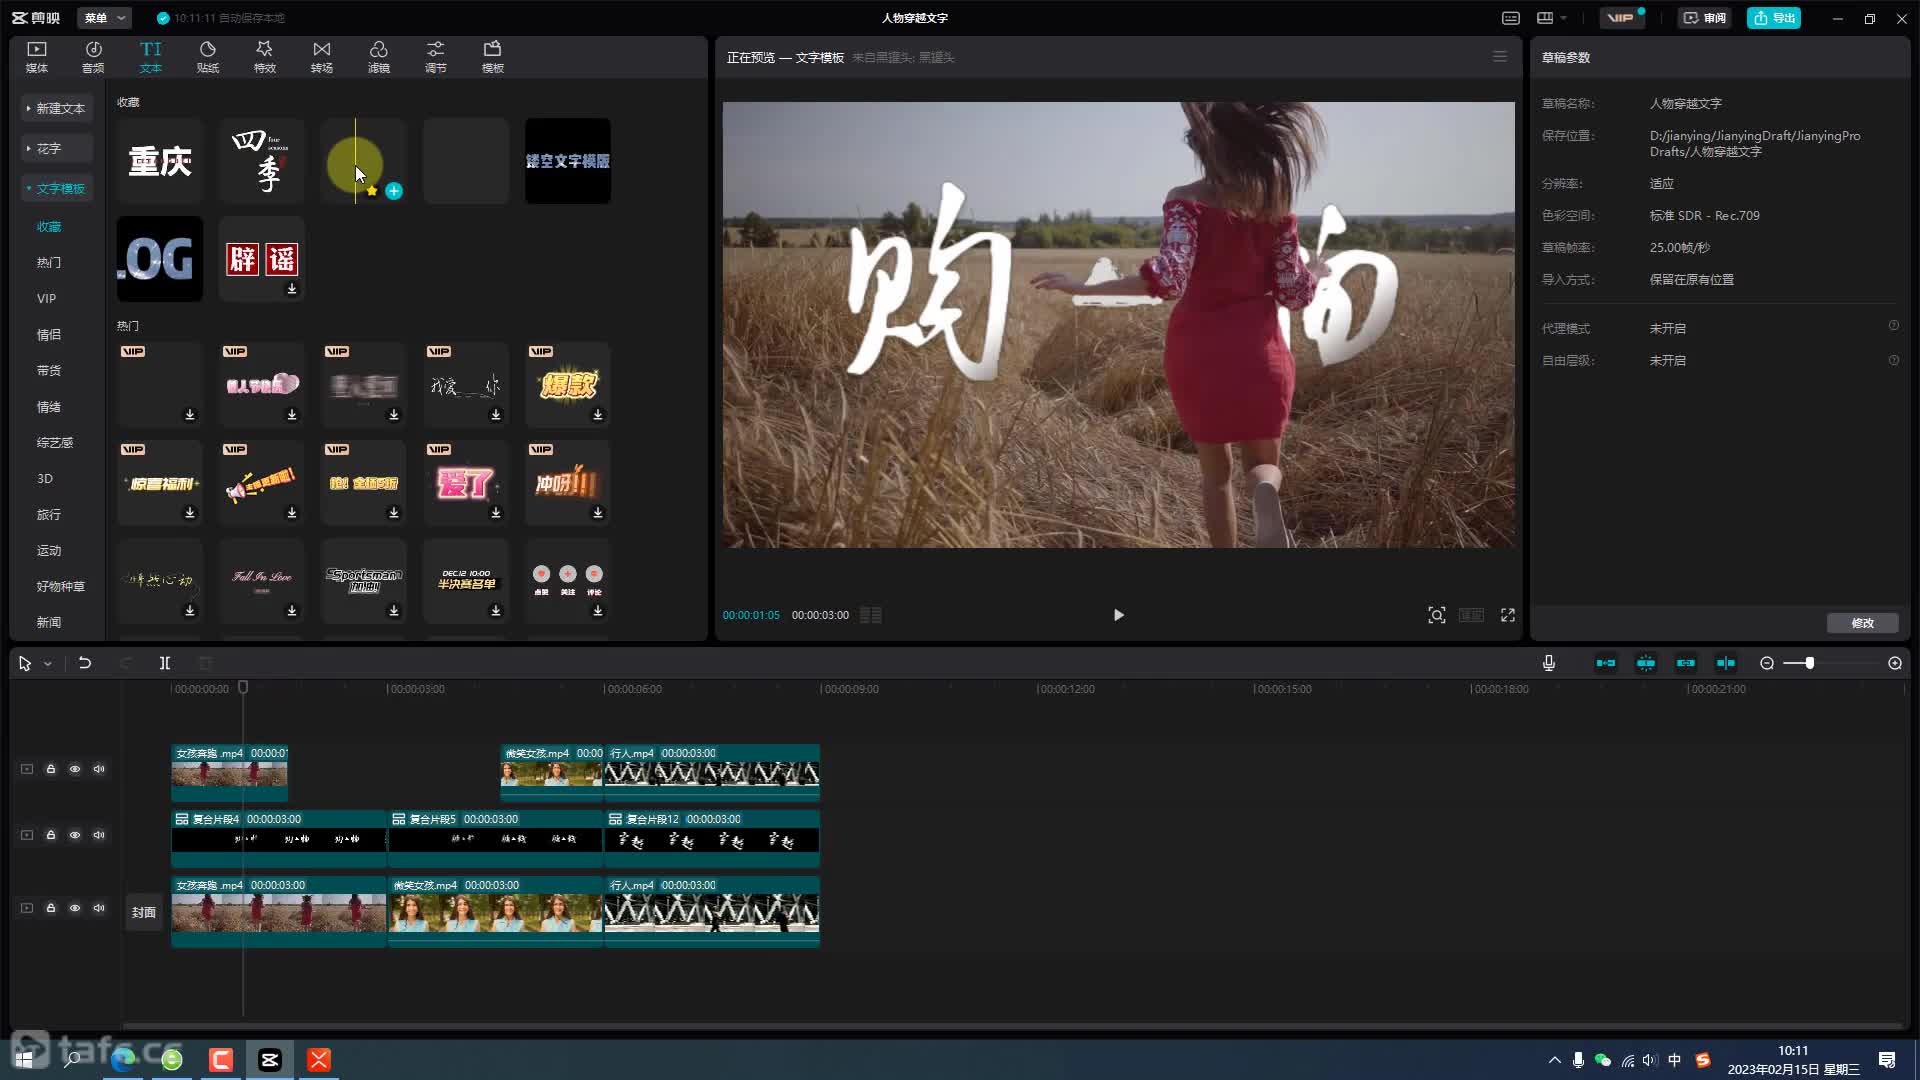Image resolution: width=1920 pixels, height=1080 pixels.
Task: Click the 修改 (Modify) button
Action: tap(1863, 623)
